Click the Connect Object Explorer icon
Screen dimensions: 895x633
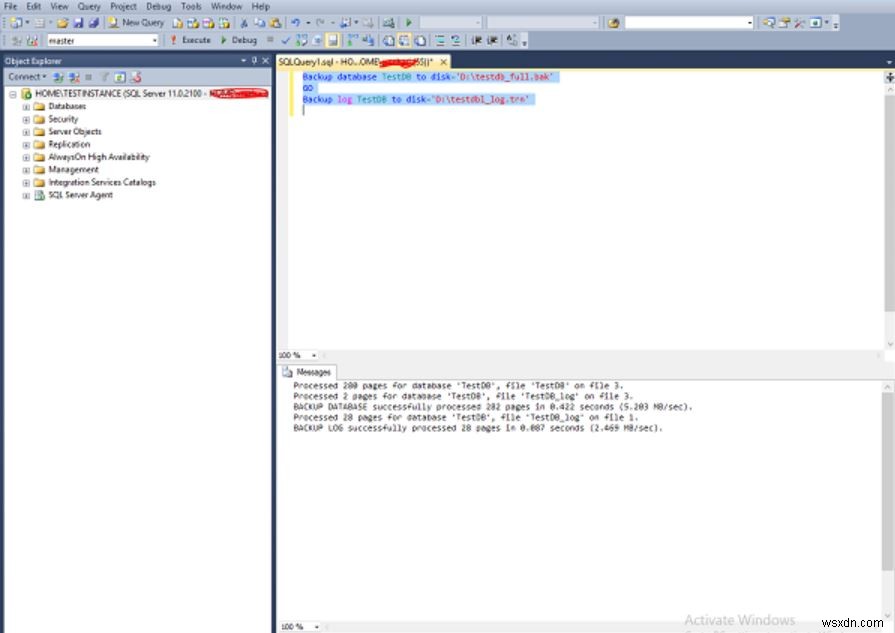coord(58,77)
